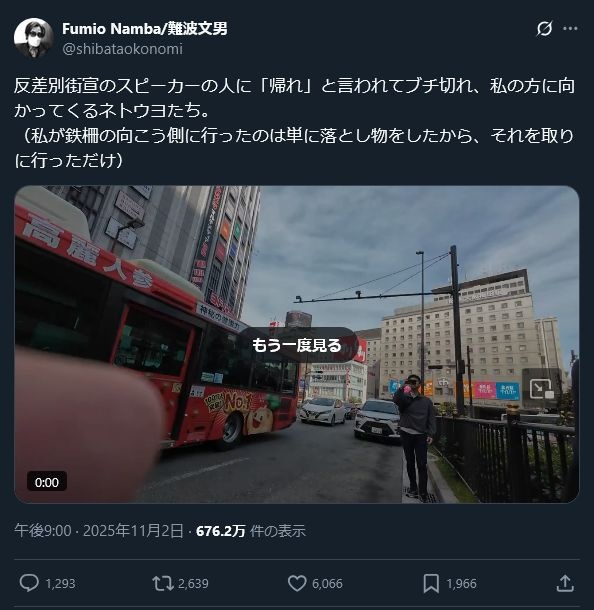Click the 2,639 reposts count
This screenshot has width=594, height=610.
pos(193,584)
